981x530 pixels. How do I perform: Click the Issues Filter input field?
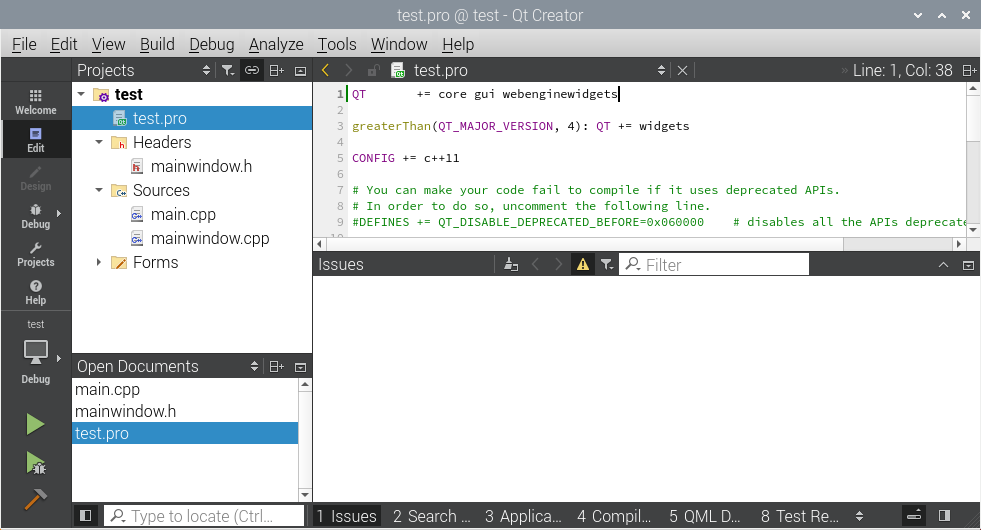tap(714, 265)
